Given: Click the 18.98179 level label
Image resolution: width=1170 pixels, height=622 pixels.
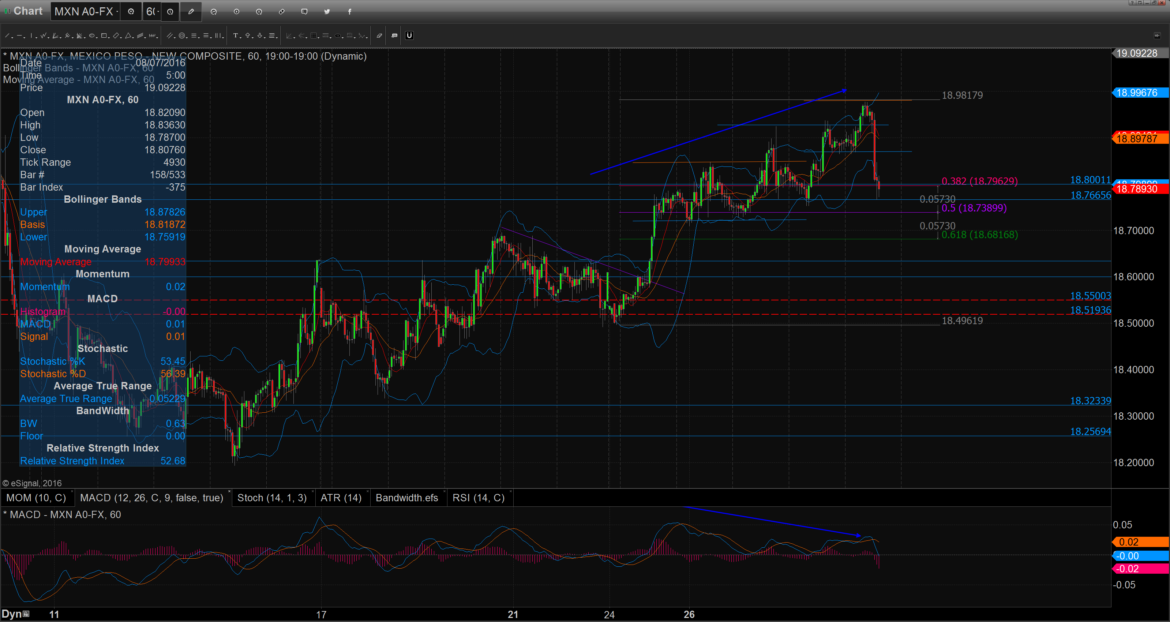Looking at the screenshot, I should [962, 95].
